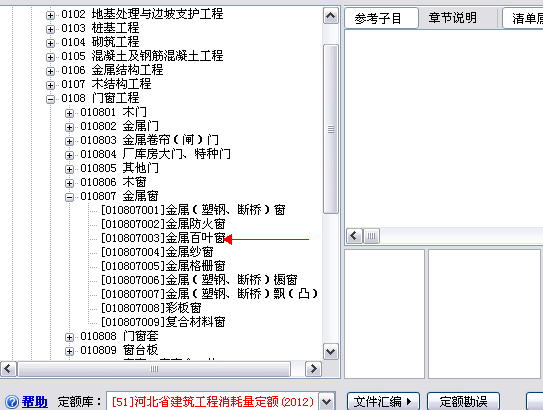Image resolution: width=543 pixels, height=410 pixels.
Task: Click the 文件汇编 button
Action: [x=383, y=402]
